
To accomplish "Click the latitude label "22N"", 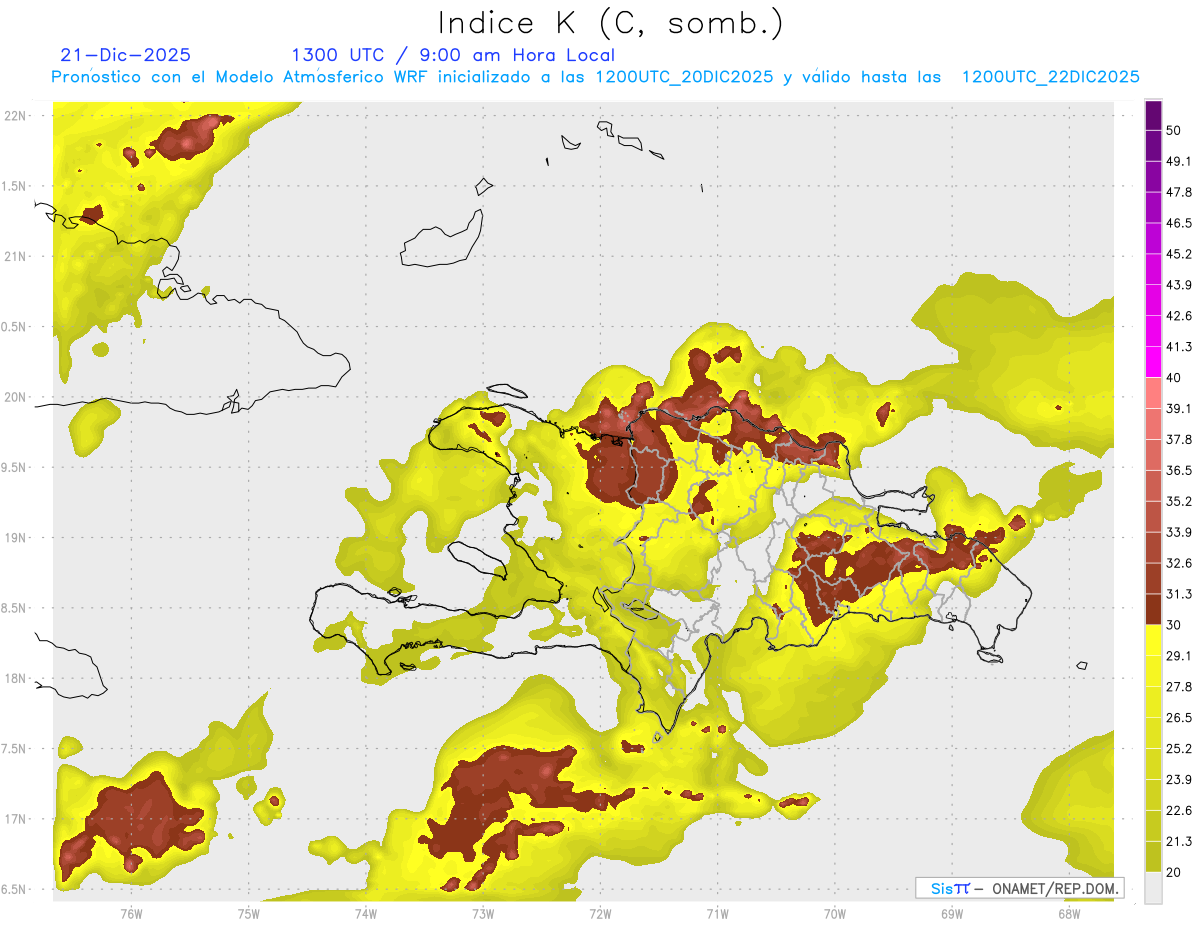I will (15, 115).
